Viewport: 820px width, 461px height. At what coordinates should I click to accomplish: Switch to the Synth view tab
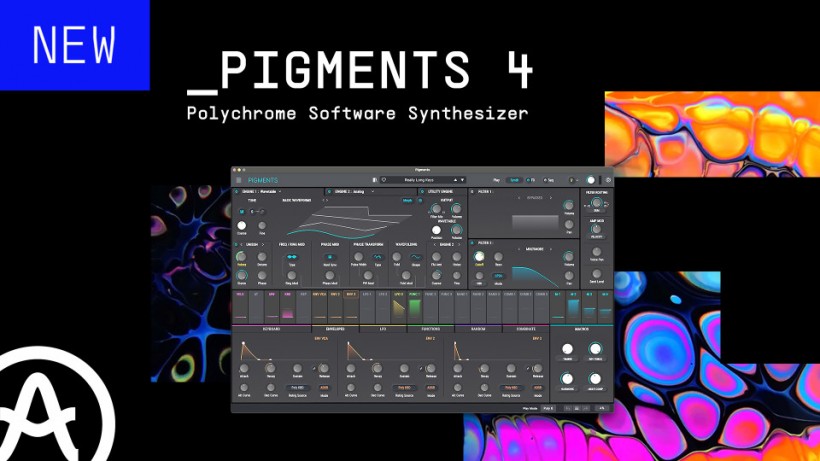[x=513, y=180]
